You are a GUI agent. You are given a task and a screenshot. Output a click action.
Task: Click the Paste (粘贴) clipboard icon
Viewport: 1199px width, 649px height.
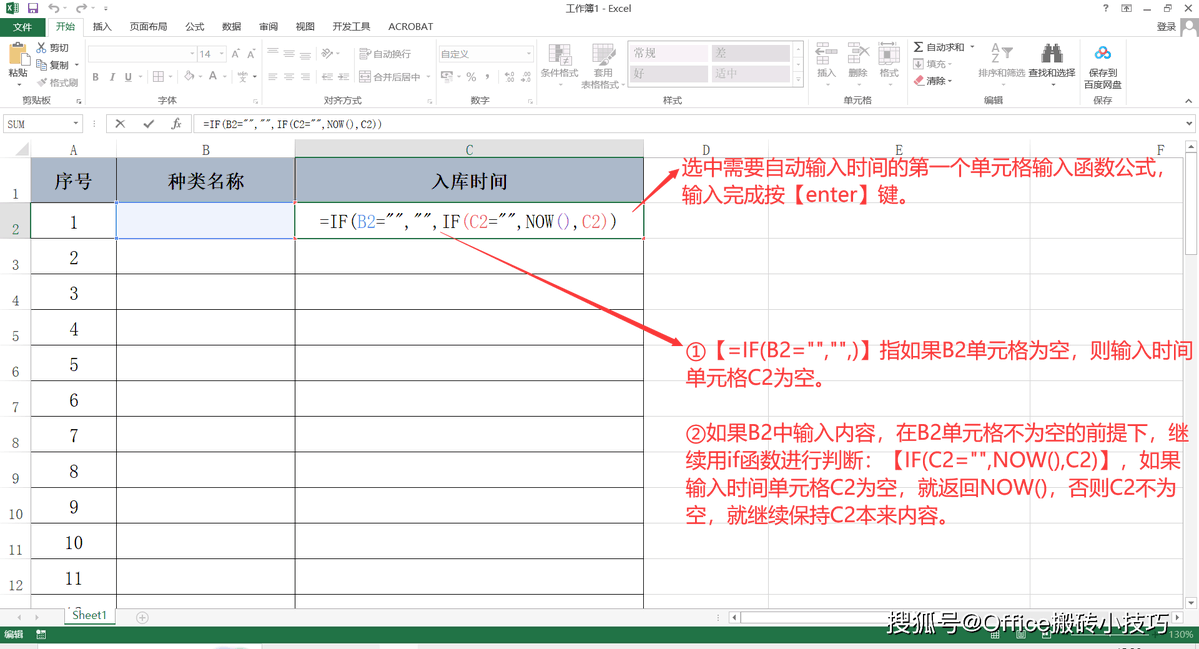[18, 55]
